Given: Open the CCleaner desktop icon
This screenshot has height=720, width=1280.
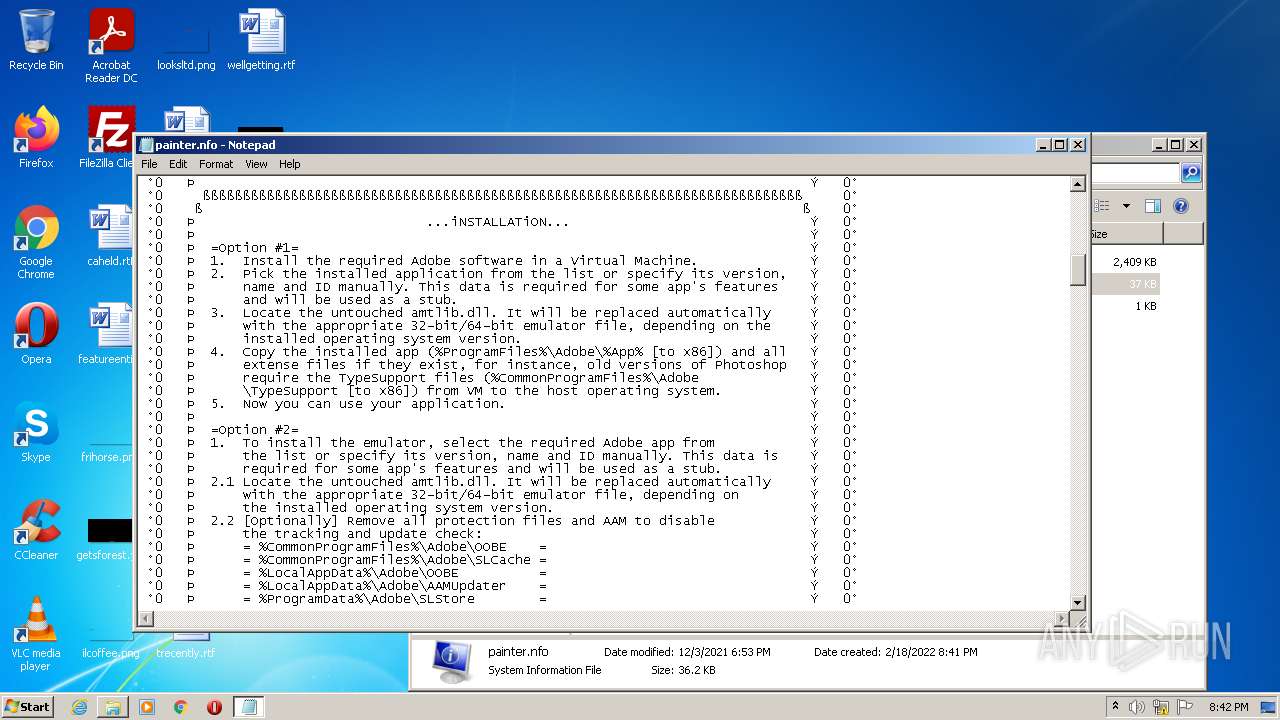Looking at the screenshot, I should [36, 530].
